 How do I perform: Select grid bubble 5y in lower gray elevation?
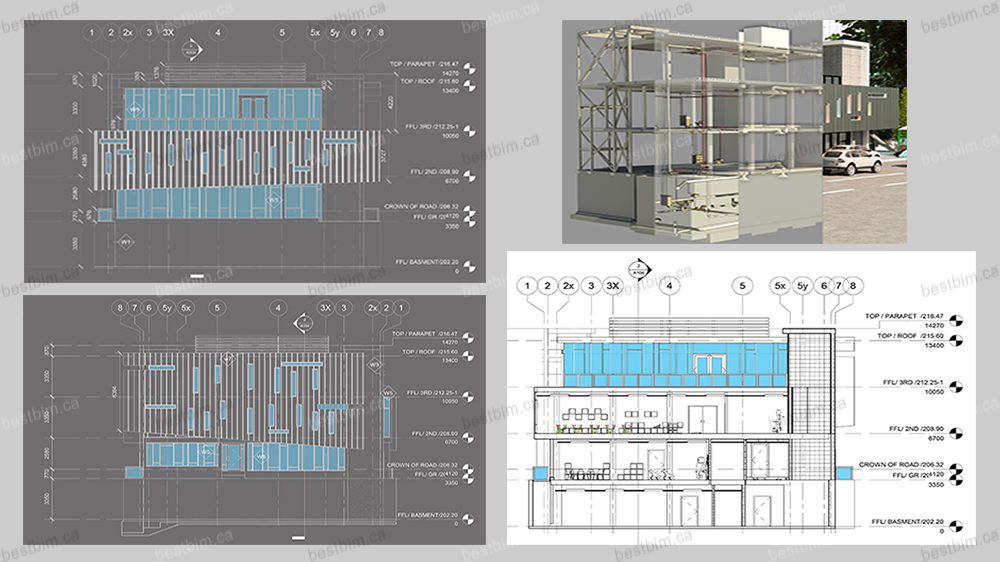click(166, 307)
